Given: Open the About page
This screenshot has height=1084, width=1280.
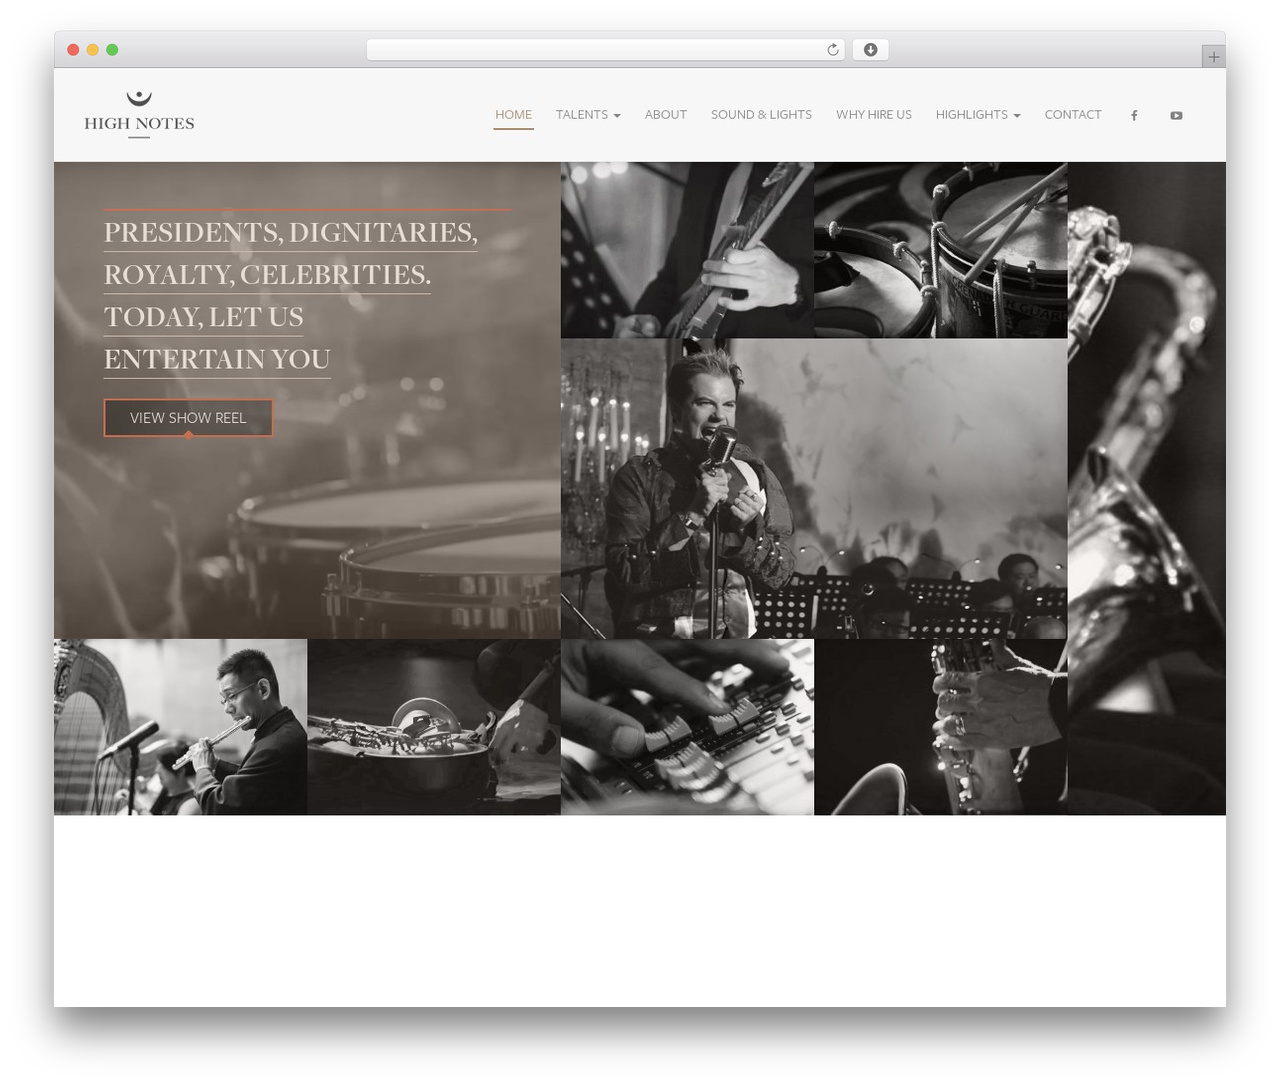Looking at the screenshot, I should (x=666, y=115).
